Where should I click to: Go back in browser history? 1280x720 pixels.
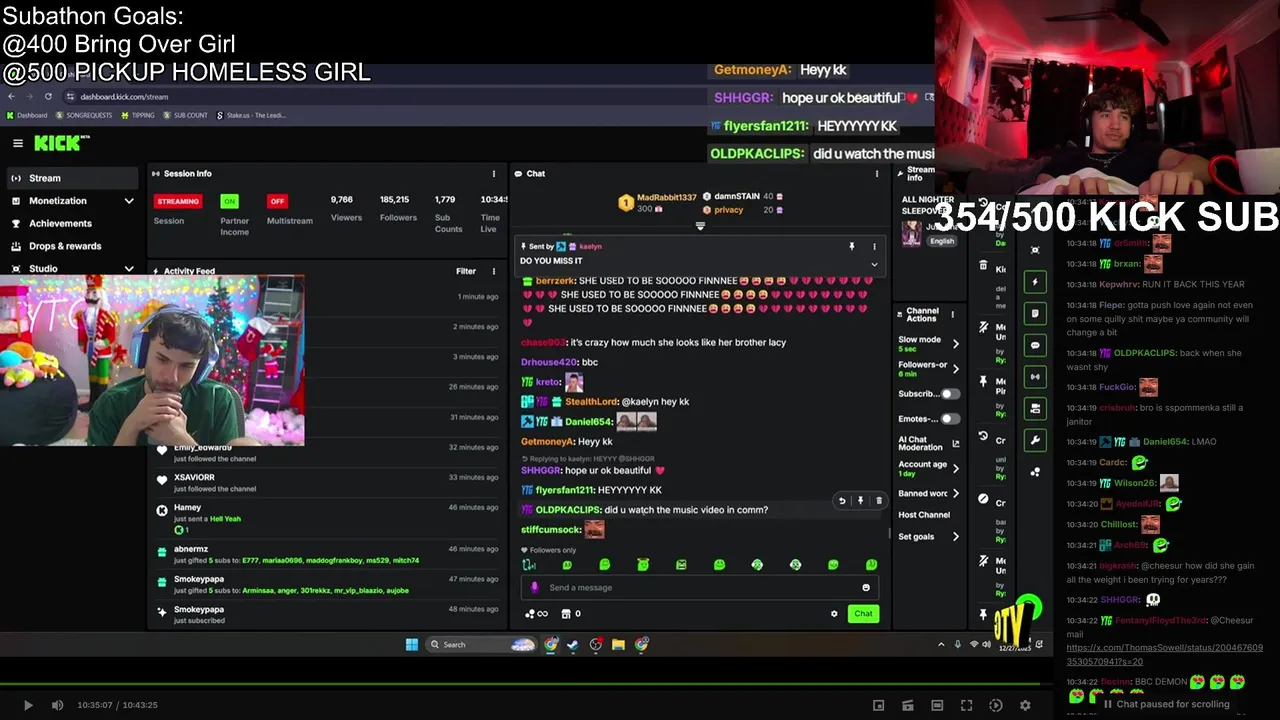(x=11, y=97)
